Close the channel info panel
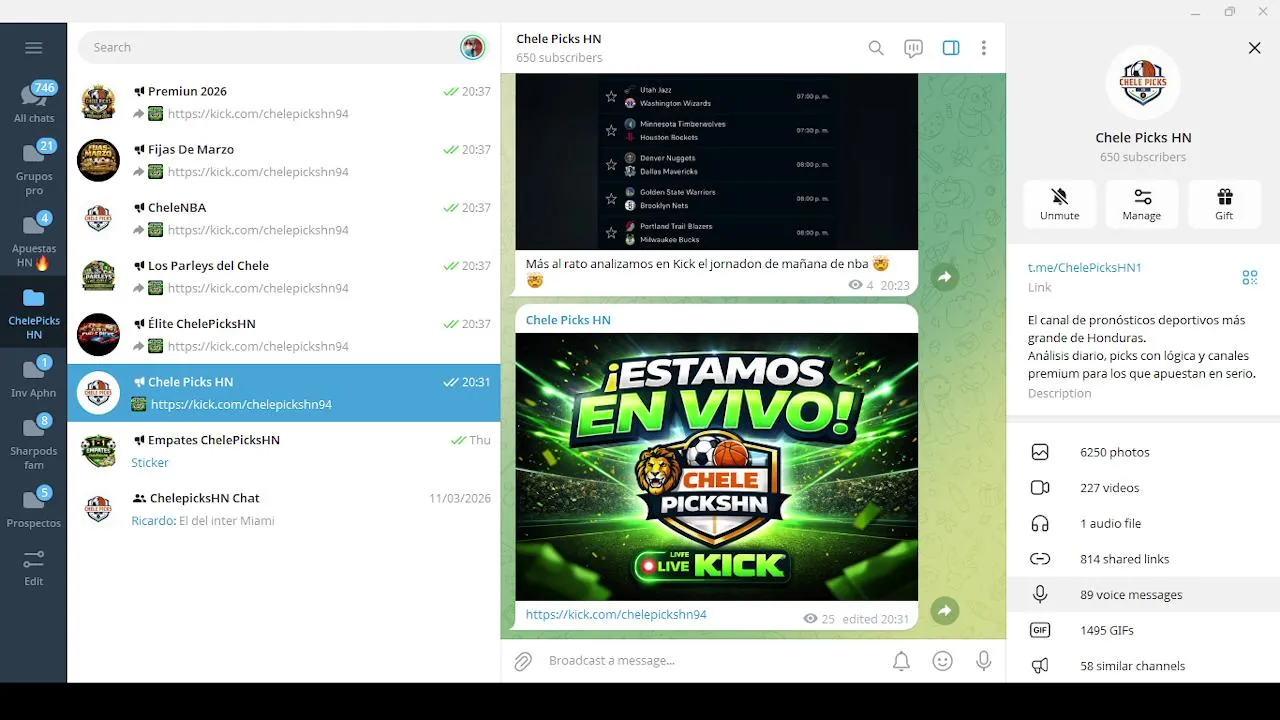The image size is (1280, 720). point(1254,48)
